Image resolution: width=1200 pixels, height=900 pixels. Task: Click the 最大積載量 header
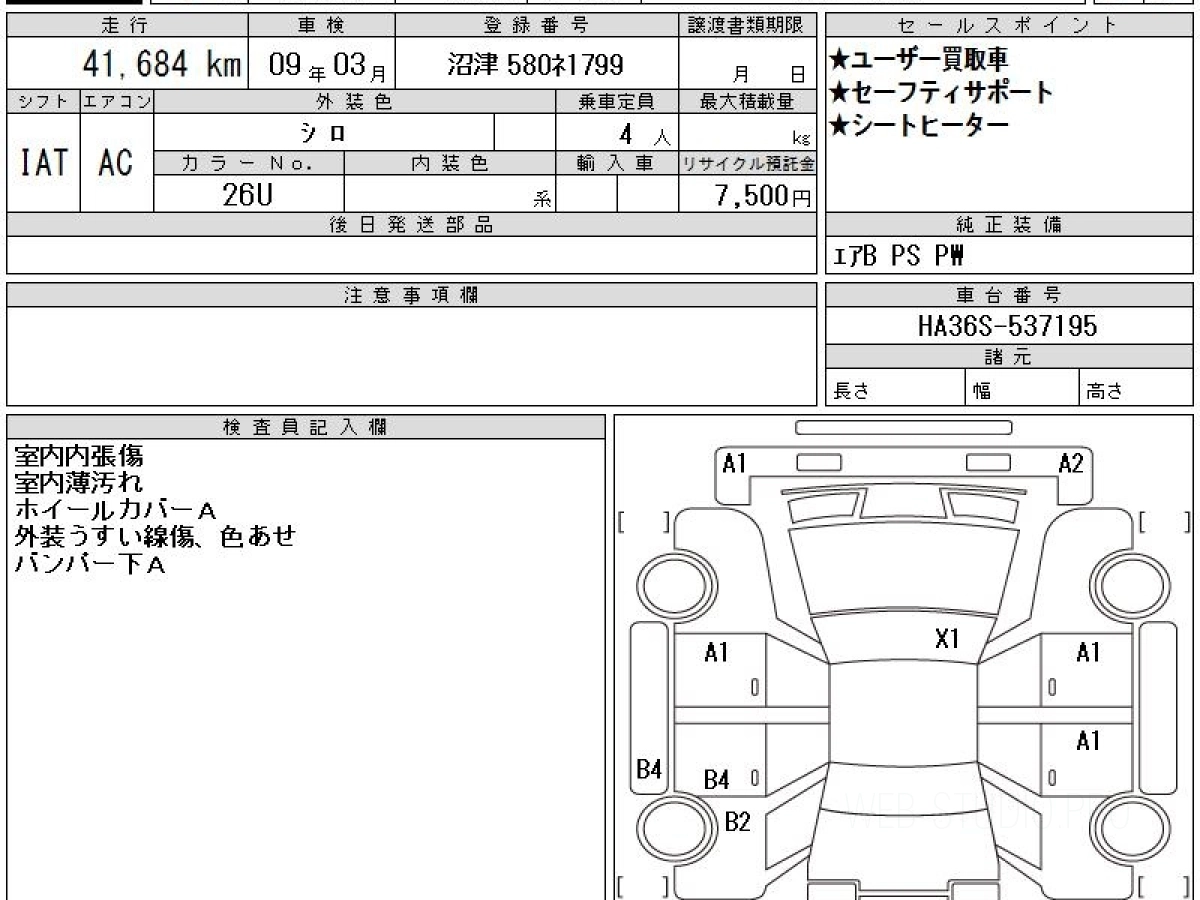point(747,101)
